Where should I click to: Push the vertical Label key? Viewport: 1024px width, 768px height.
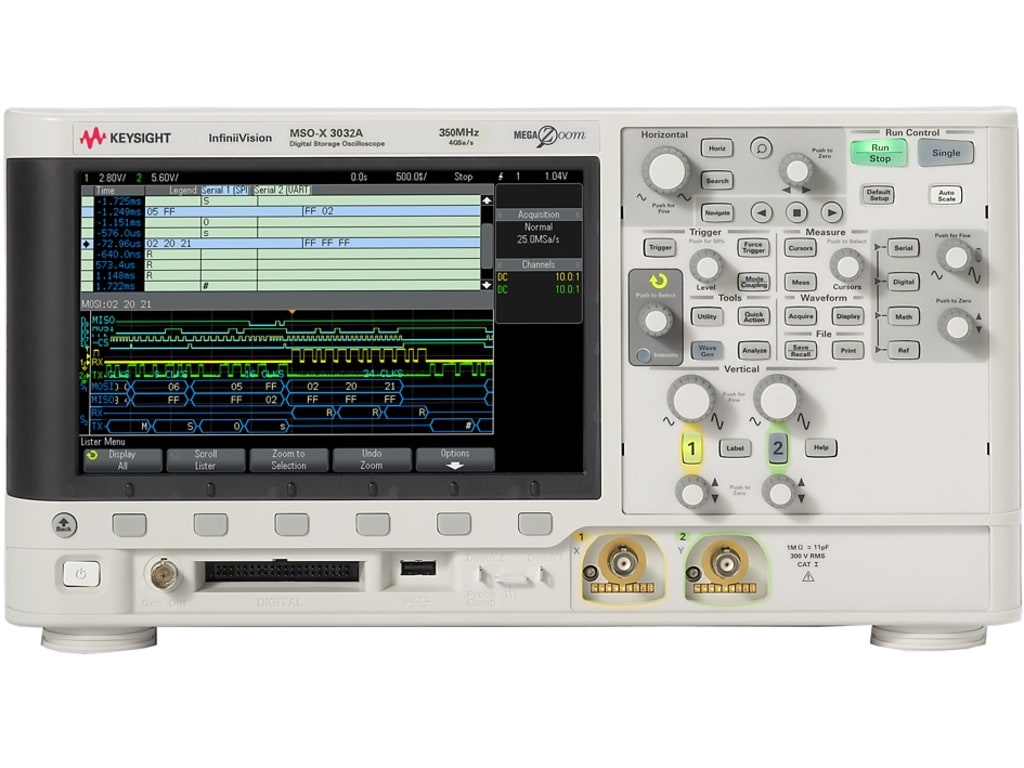735,448
